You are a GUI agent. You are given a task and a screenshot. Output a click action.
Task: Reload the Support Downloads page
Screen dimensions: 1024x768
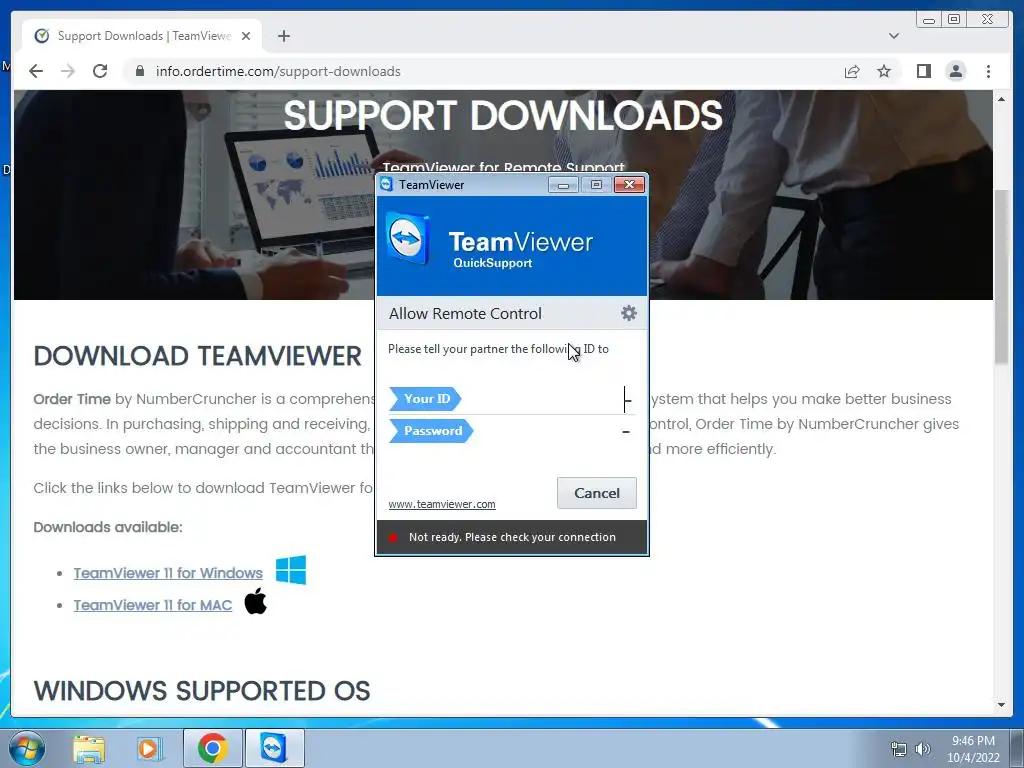pyautogui.click(x=100, y=71)
